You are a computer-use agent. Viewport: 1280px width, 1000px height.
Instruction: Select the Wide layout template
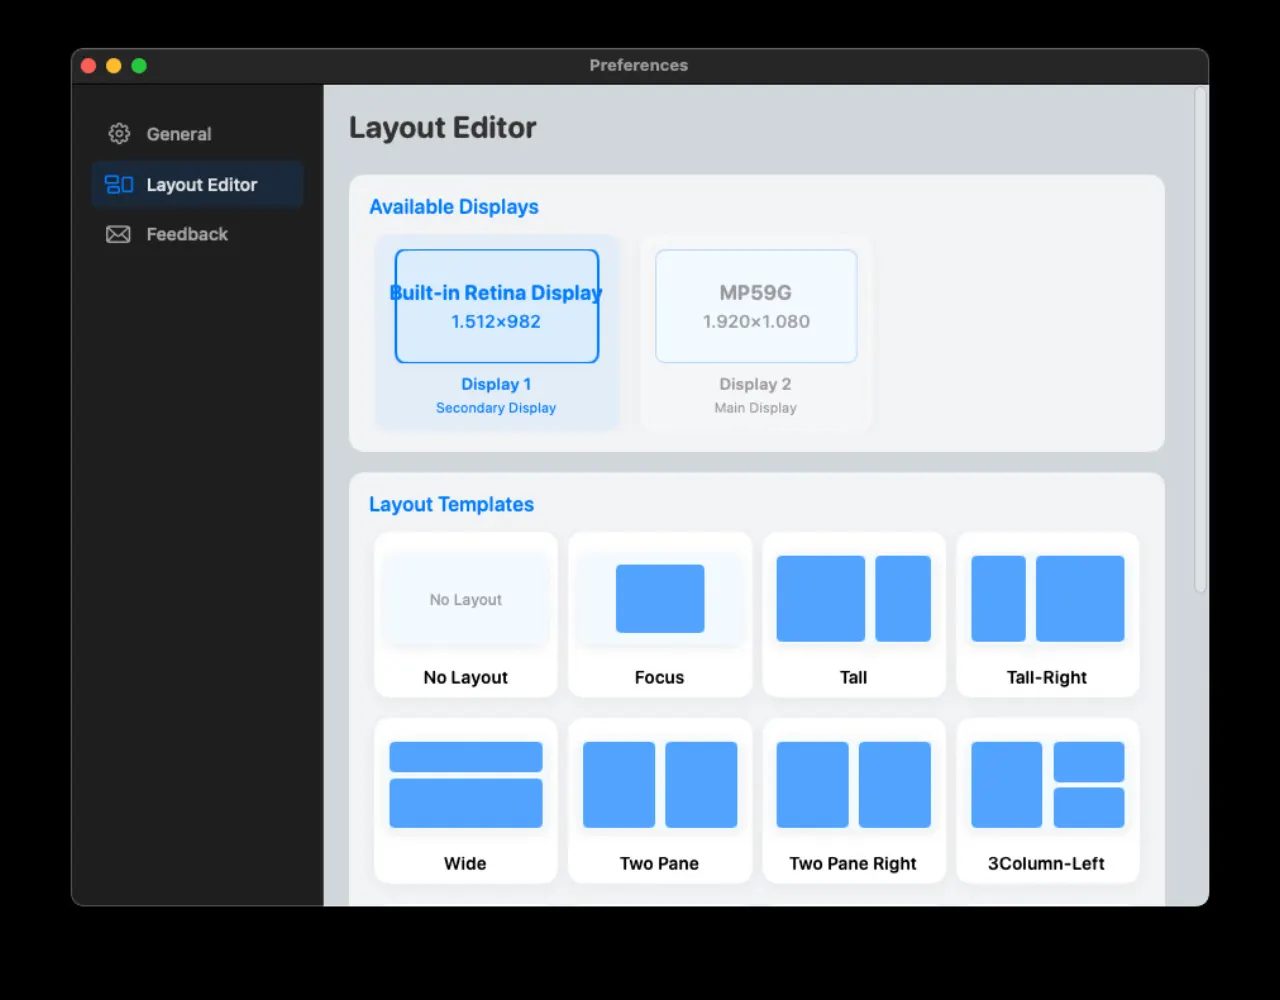click(x=466, y=801)
